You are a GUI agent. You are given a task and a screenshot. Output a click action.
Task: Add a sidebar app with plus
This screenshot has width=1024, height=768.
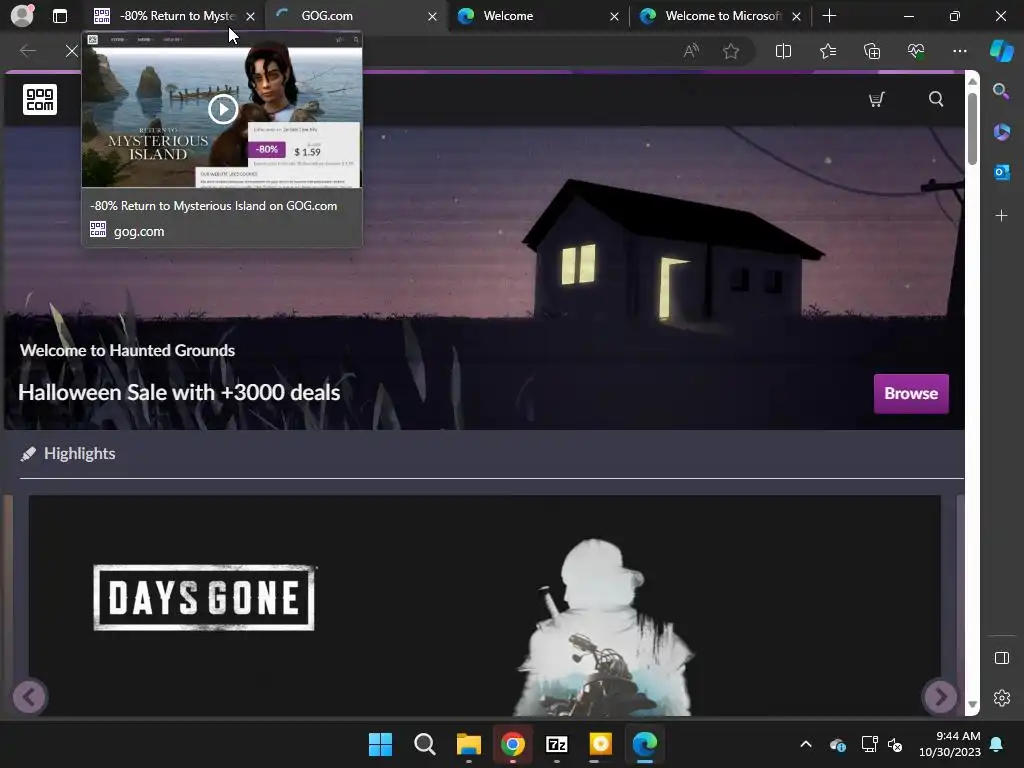click(x=1001, y=216)
